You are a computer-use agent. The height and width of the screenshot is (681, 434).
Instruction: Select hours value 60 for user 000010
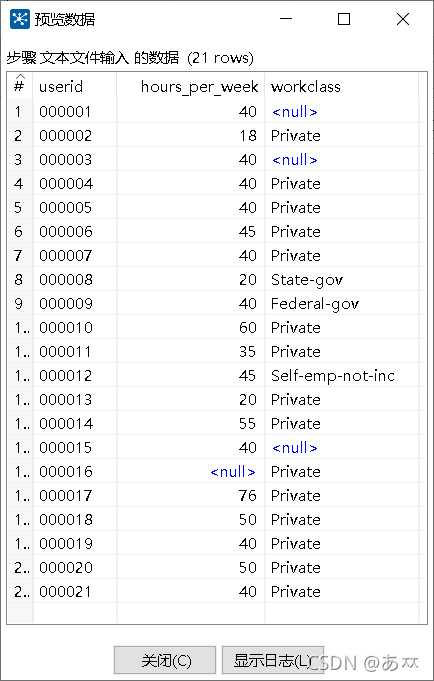point(191,327)
